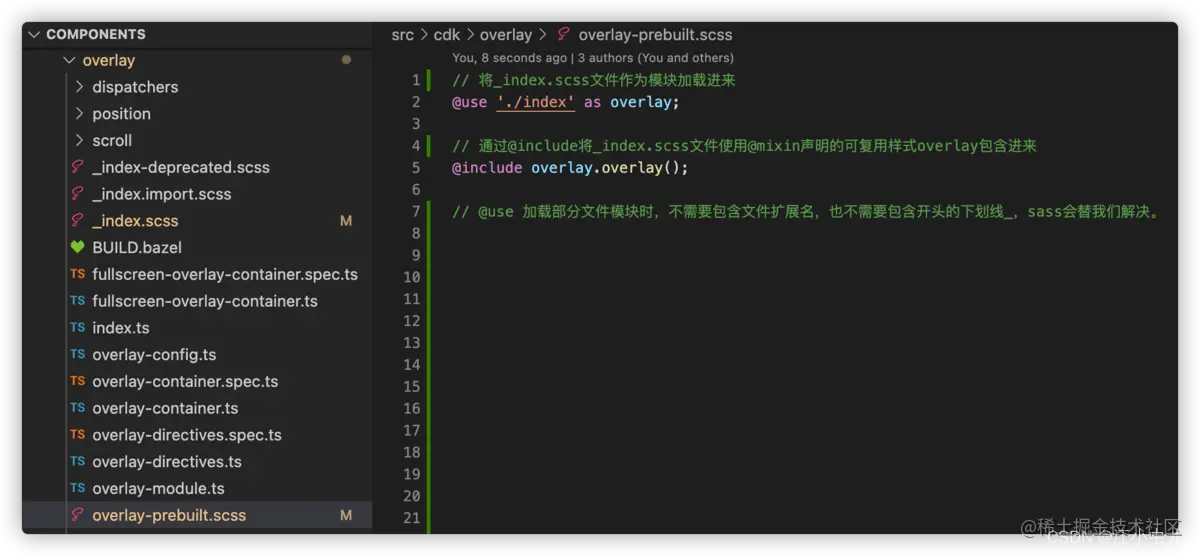Click line number 10 in the gutter

click(412, 277)
